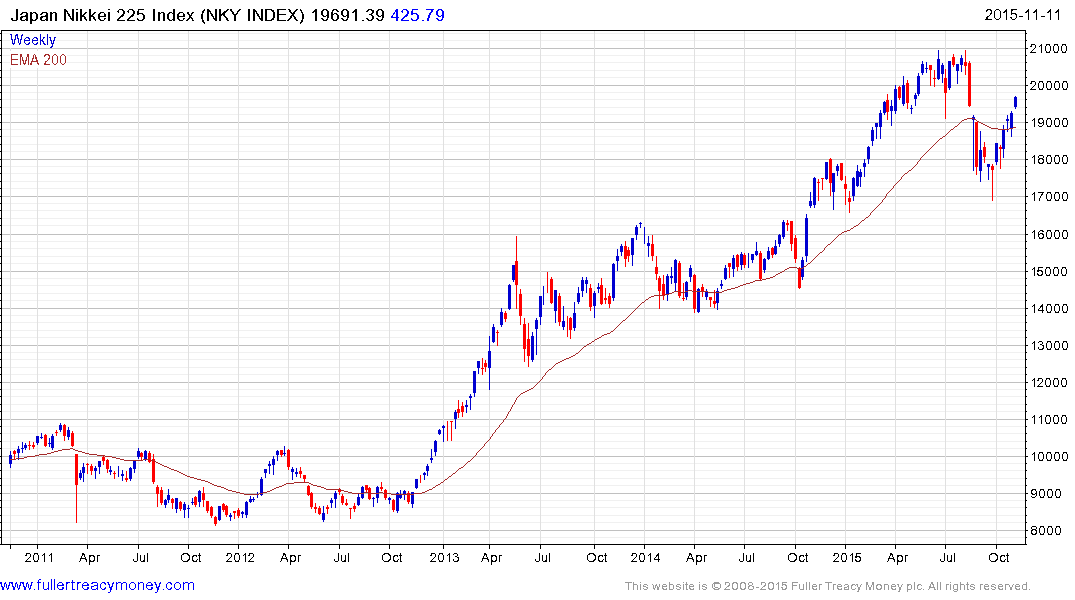
Task: Click the 10000 price axis label
Action: pyautogui.click(x=1048, y=457)
